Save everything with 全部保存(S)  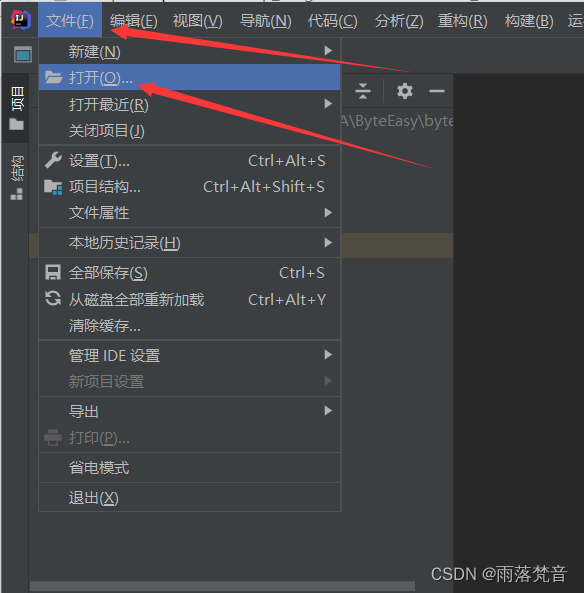(x=189, y=273)
